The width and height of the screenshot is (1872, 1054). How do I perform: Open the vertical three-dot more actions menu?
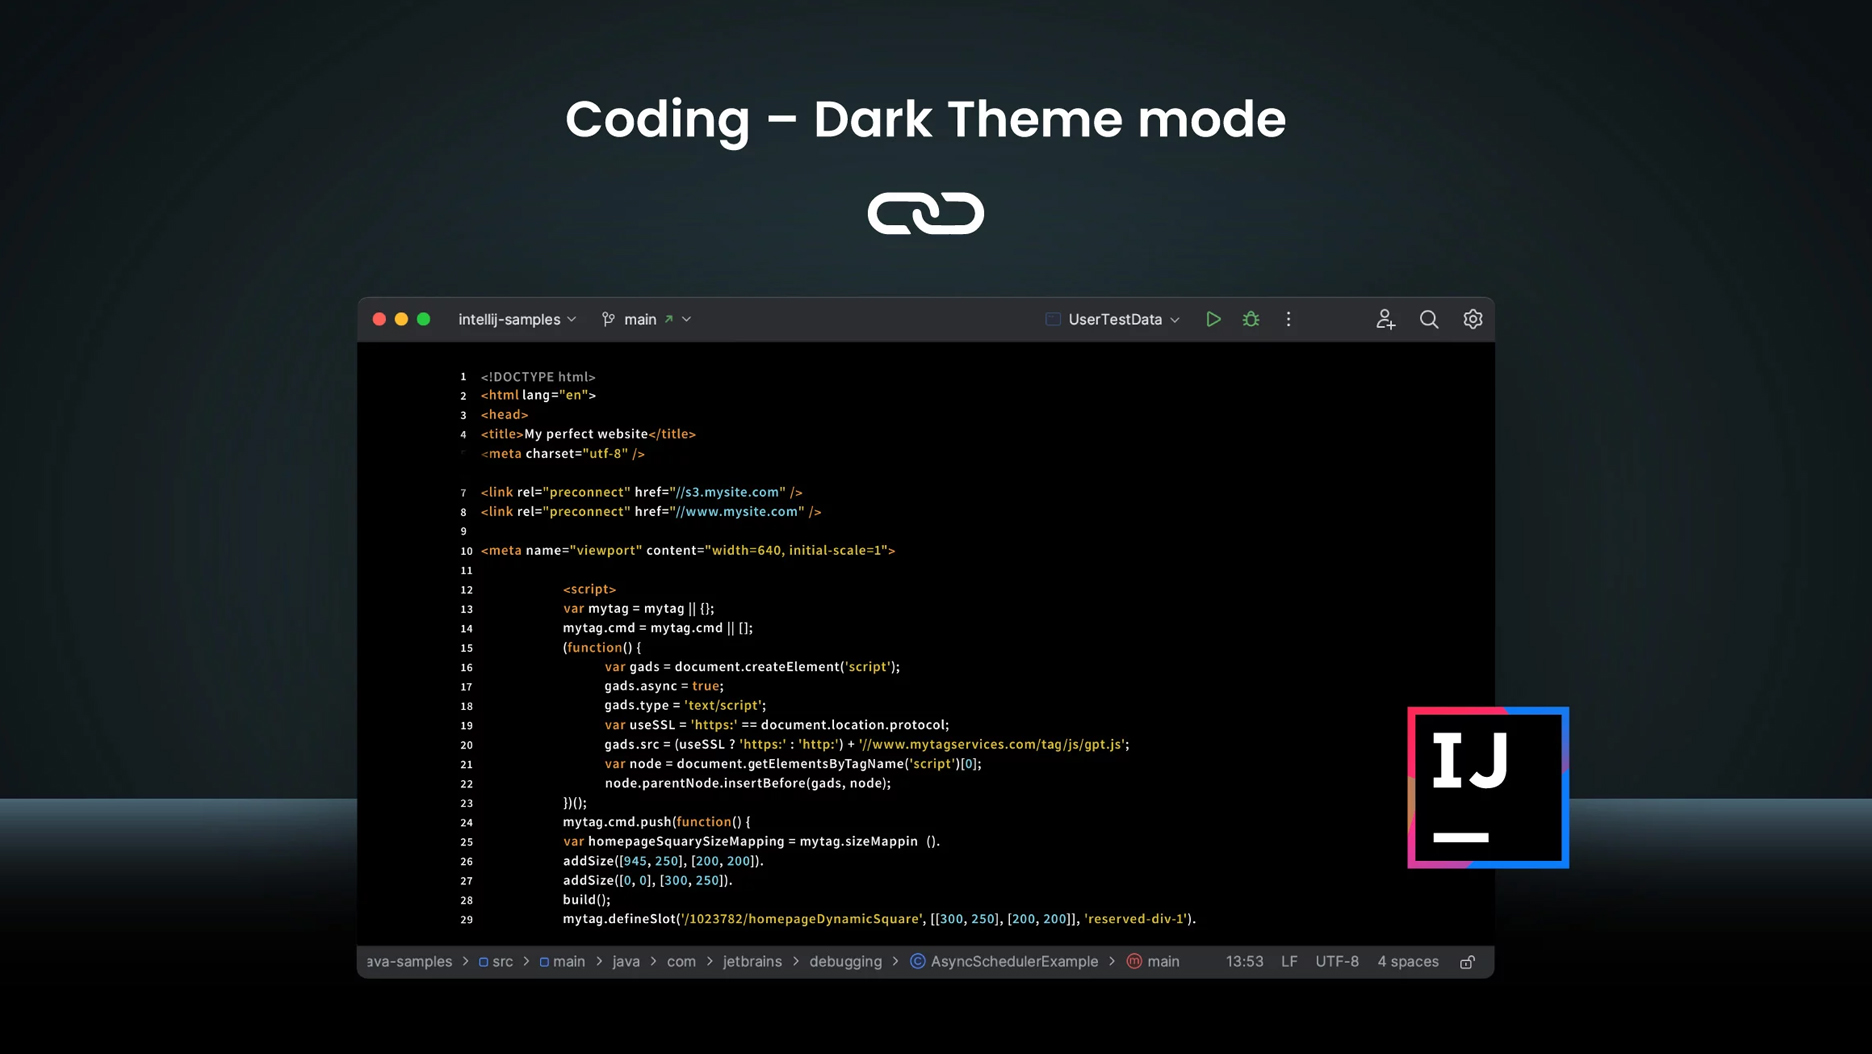(x=1289, y=319)
